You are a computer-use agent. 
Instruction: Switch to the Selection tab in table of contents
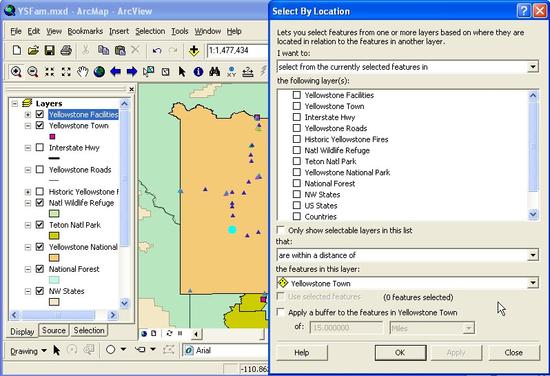click(x=89, y=330)
